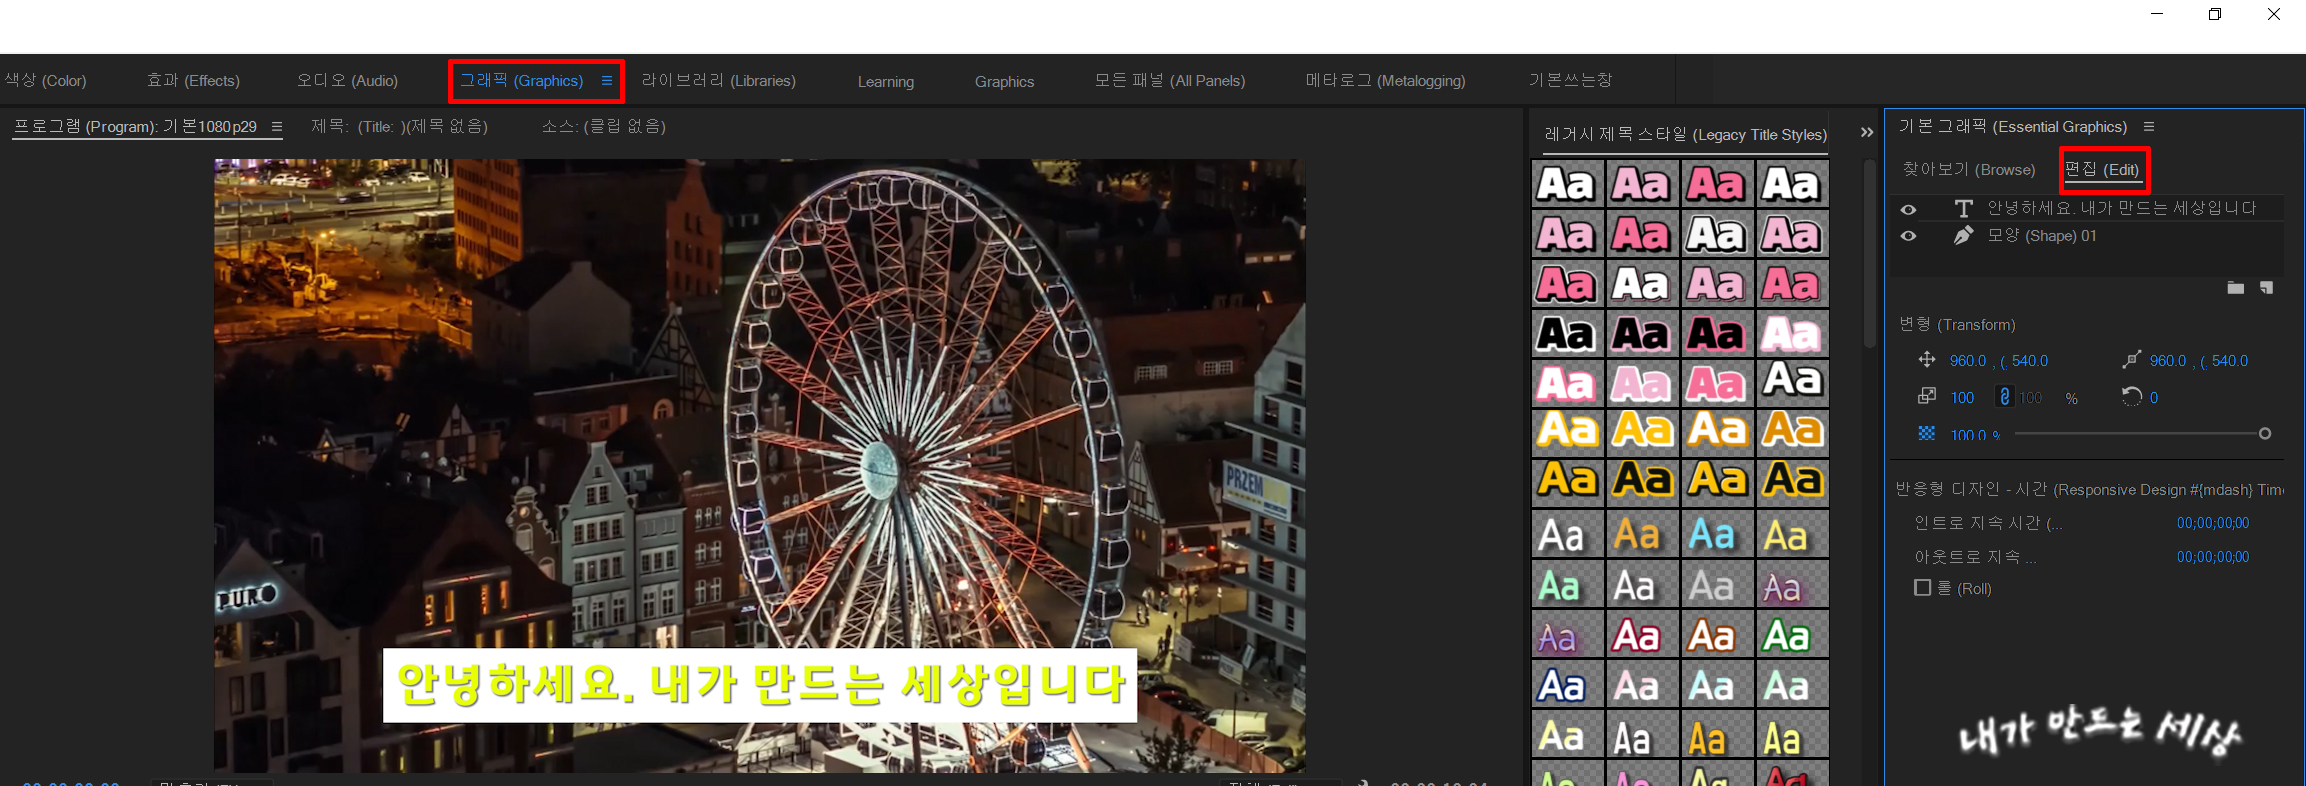
Task: Click the T text layer icon
Action: pyautogui.click(x=1964, y=208)
